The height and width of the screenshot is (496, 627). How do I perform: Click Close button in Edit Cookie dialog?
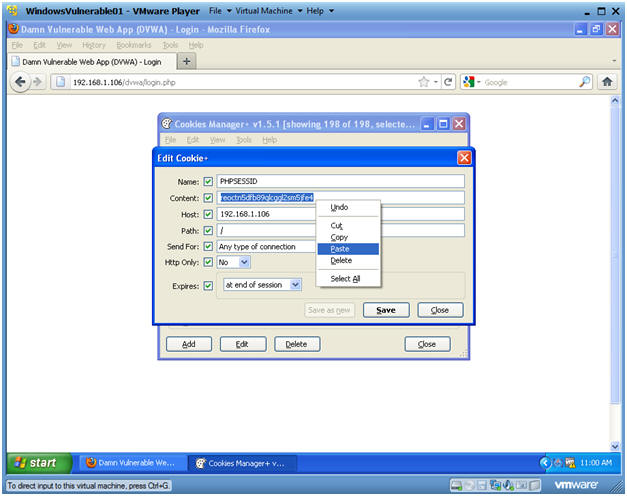pyautogui.click(x=440, y=310)
